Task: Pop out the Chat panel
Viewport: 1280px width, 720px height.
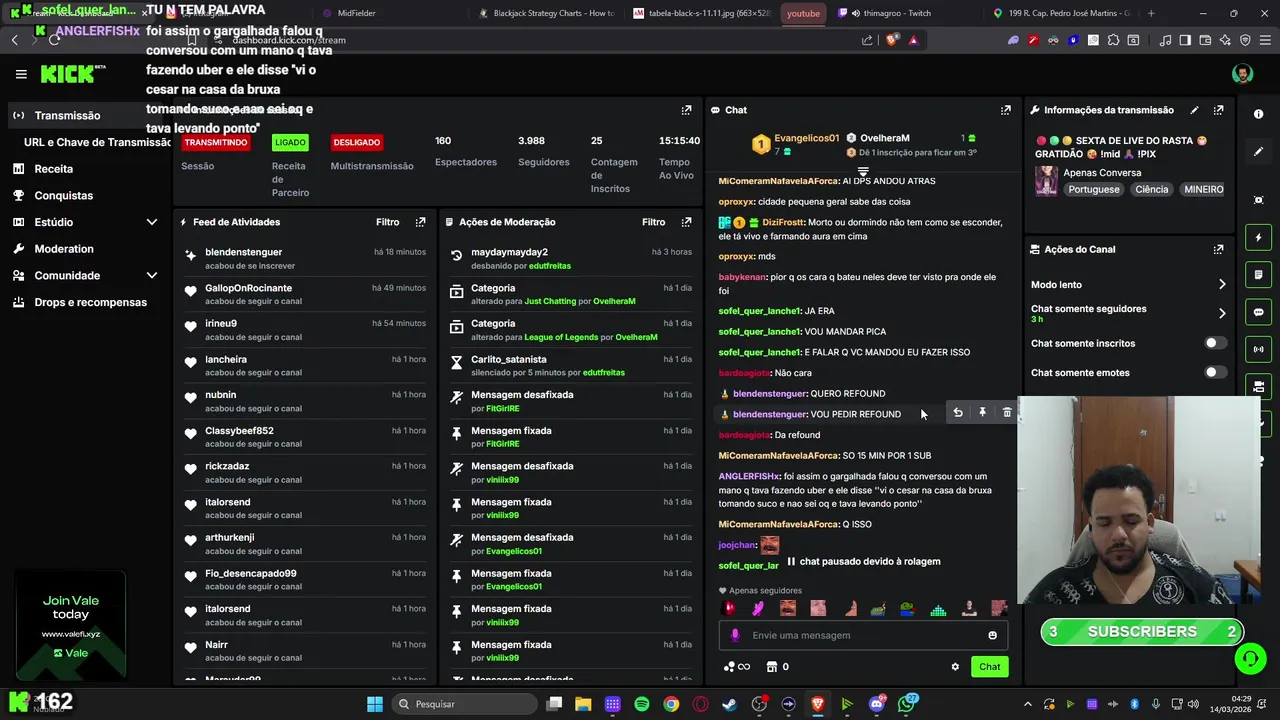Action: coord(1006,110)
